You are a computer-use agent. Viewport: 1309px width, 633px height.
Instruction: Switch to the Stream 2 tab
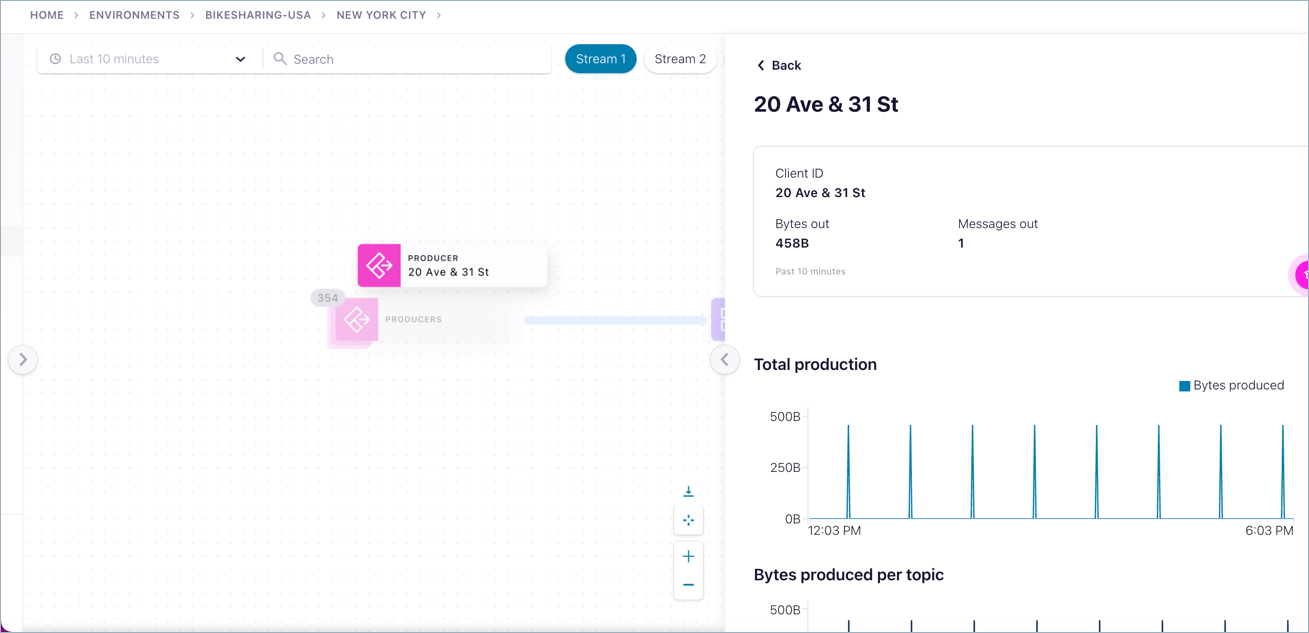point(680,59)
